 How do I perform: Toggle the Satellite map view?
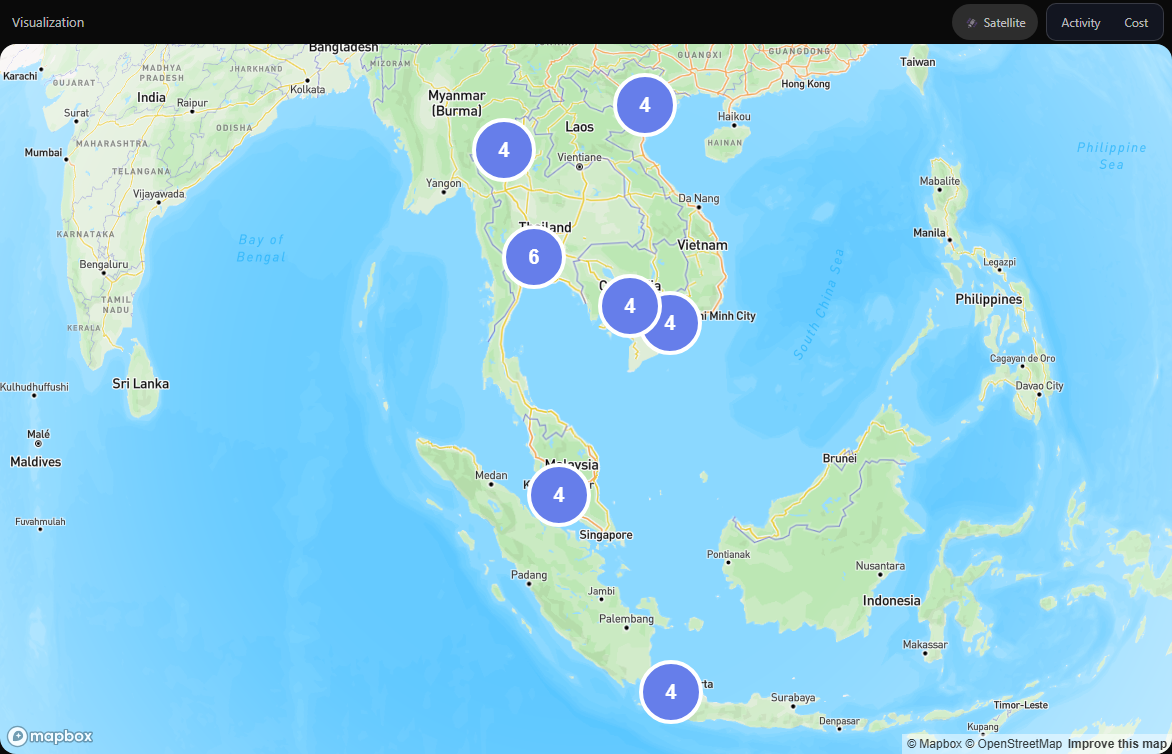coord(995,22)
